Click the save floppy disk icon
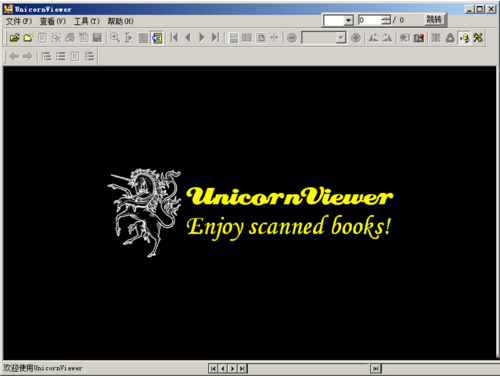Image resolution: width=500 pixels, height=378 pixels. [97, 38]
